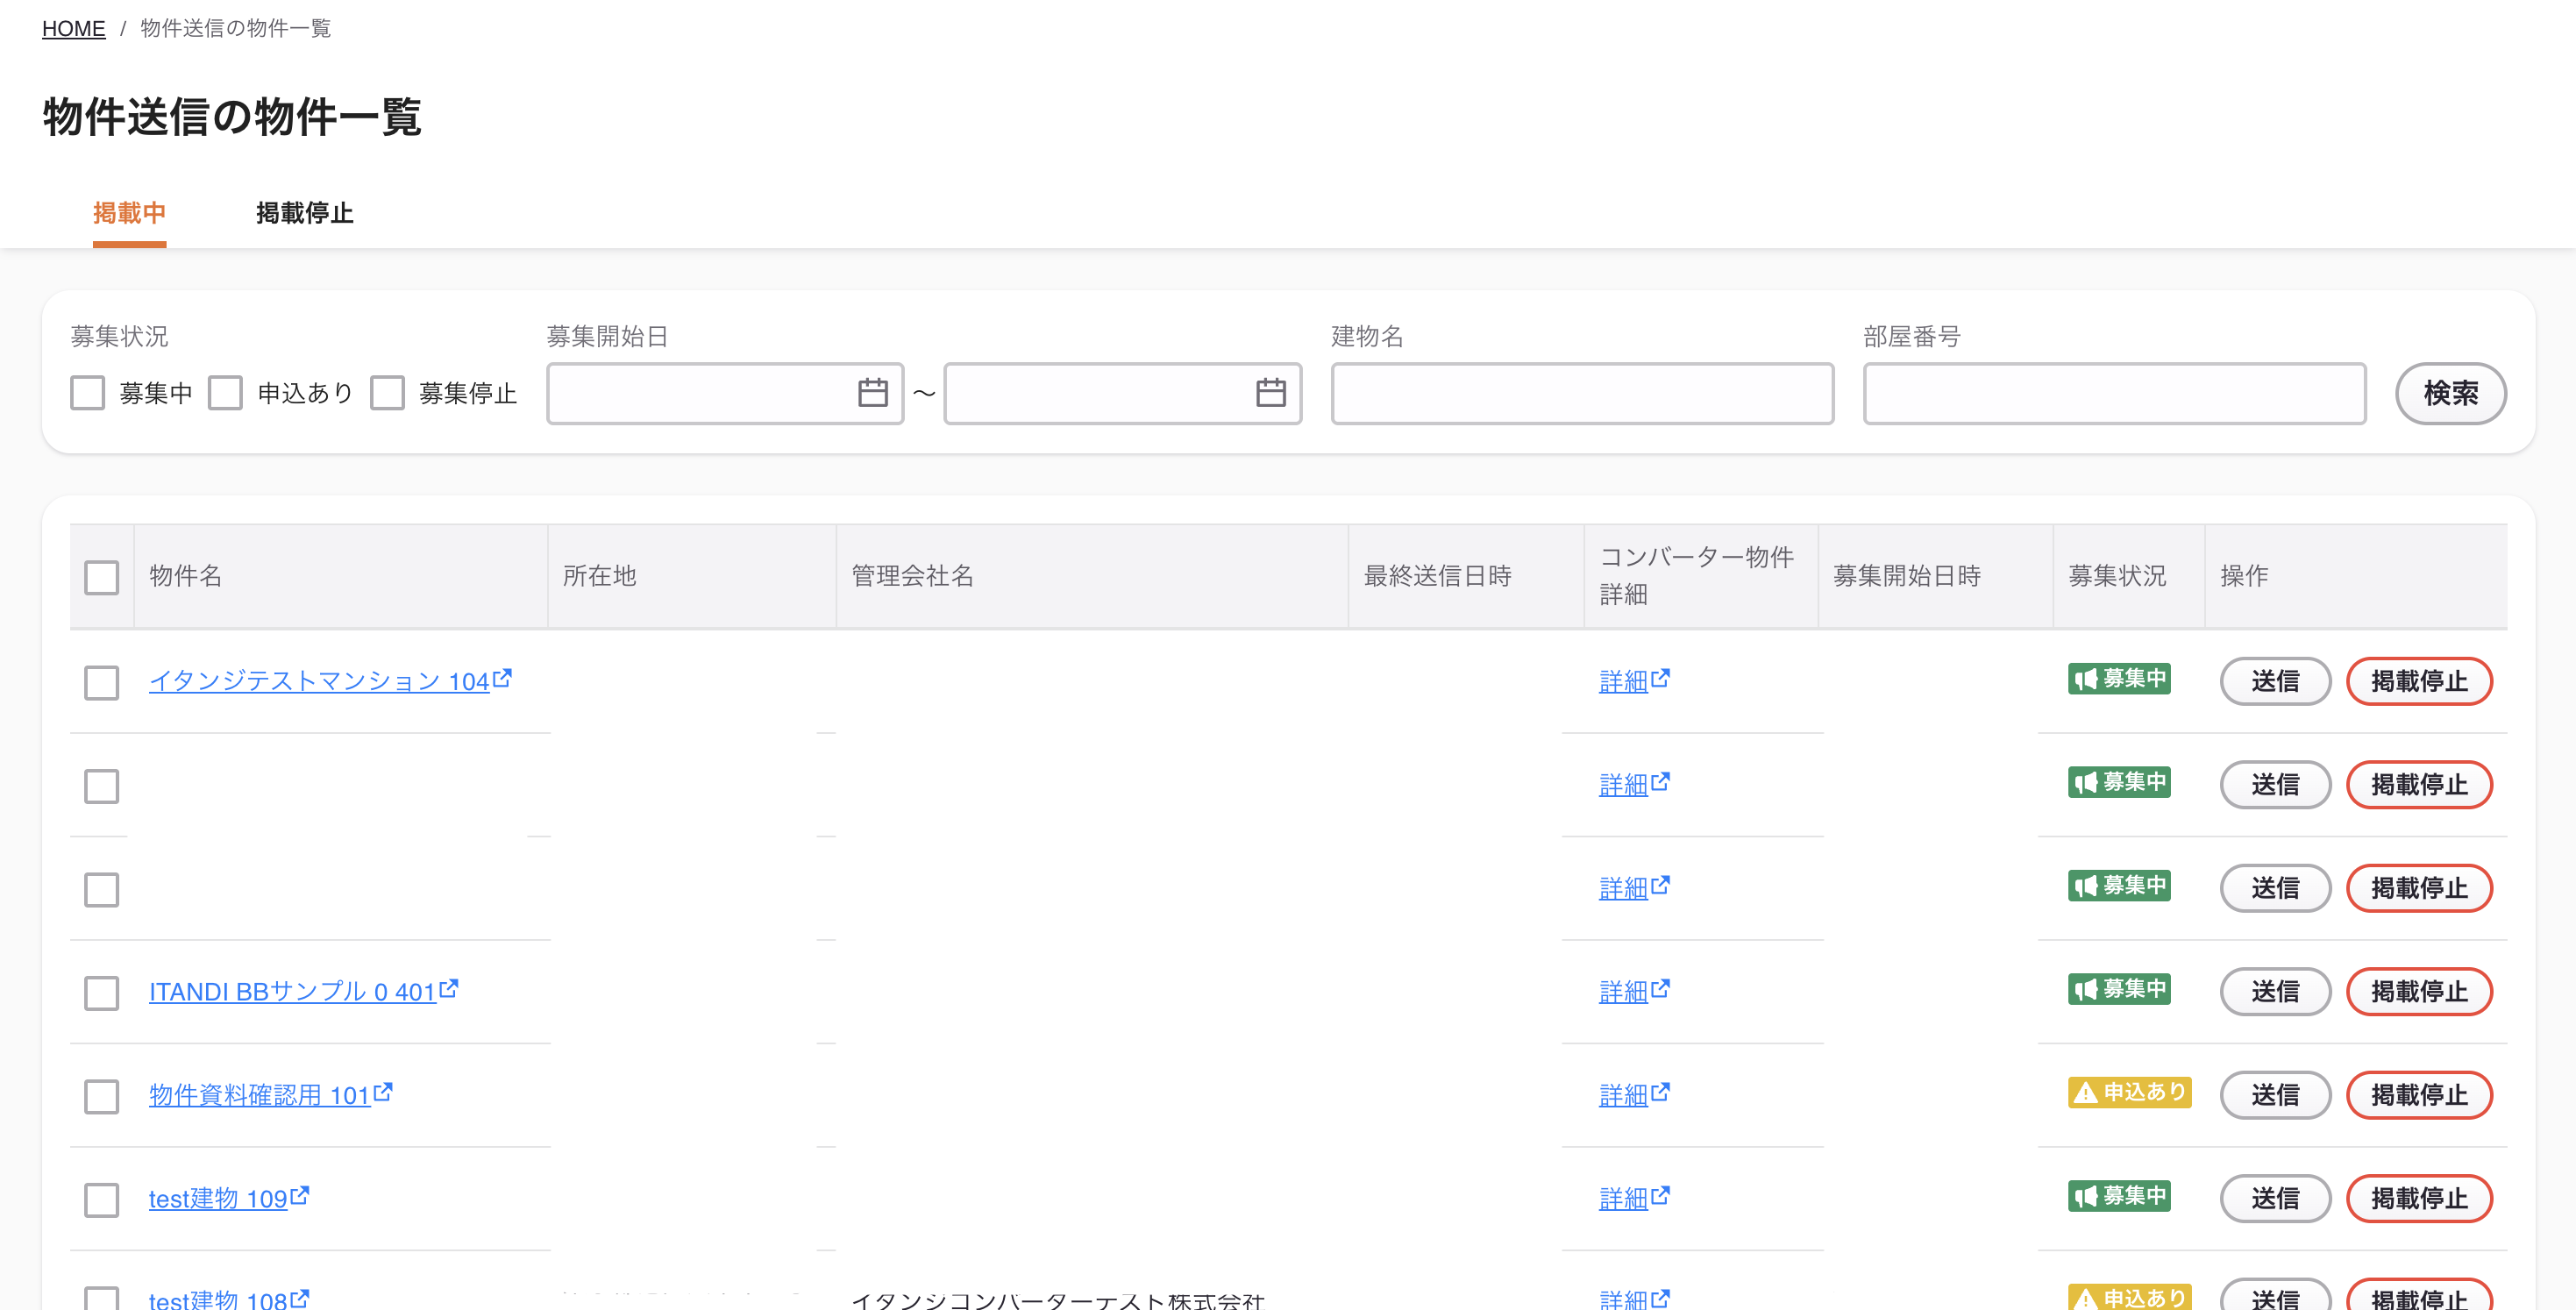Switch to the 掲載中 tab
Viewport: 2576px width, 1310px height.
(129, 213)
